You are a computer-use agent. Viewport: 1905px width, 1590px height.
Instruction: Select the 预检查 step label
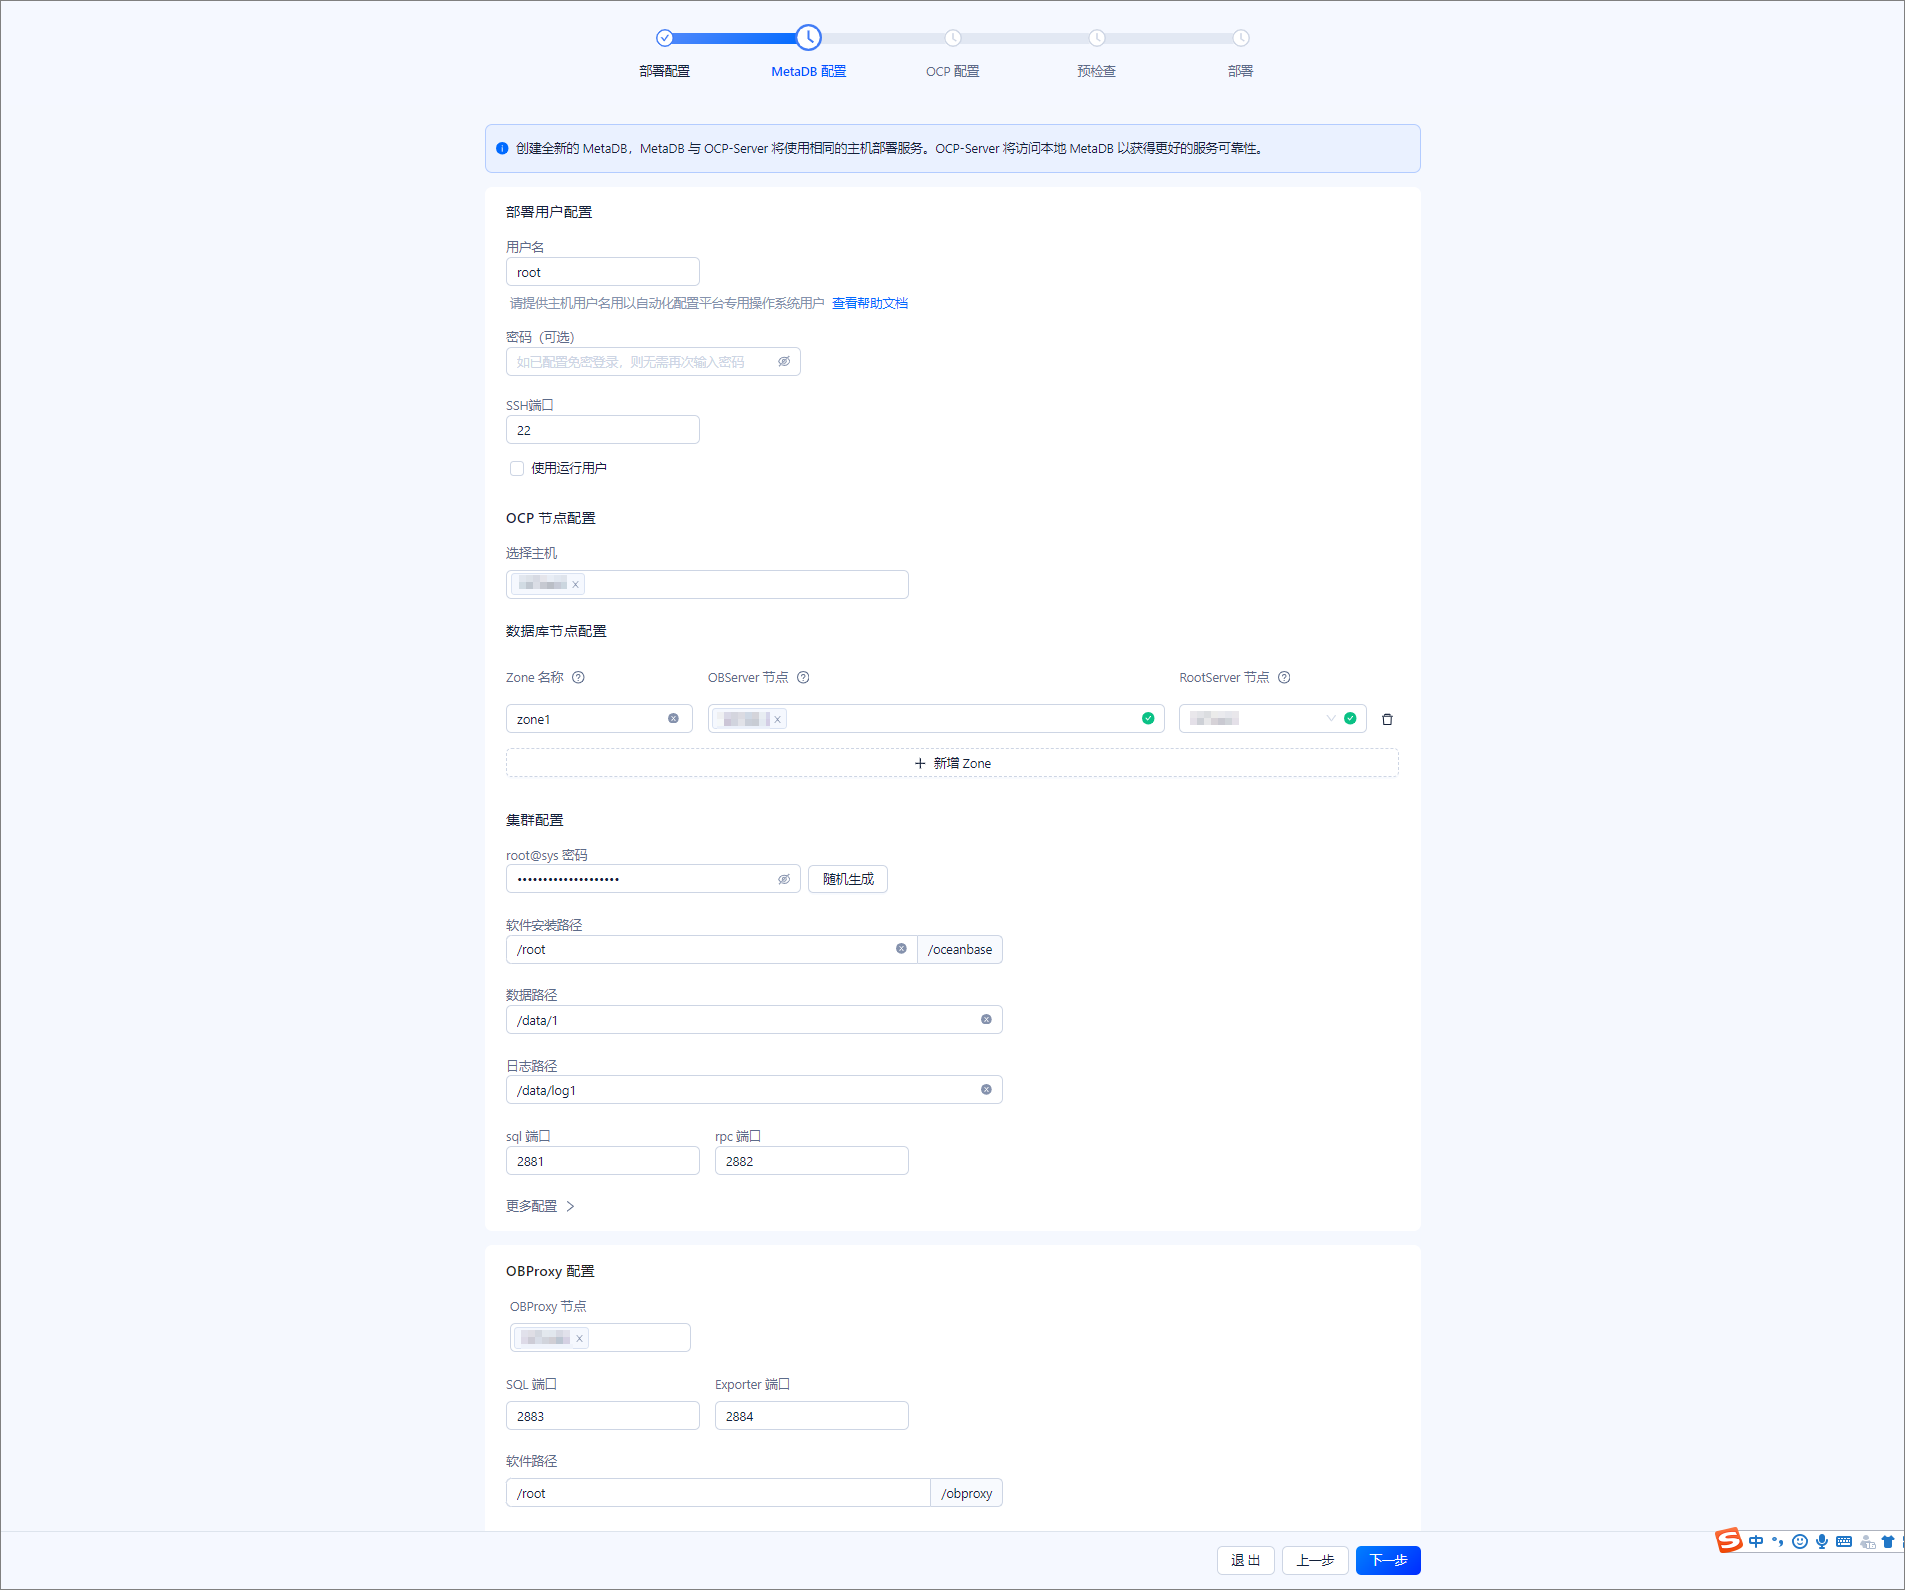[x=1097, y=71]
